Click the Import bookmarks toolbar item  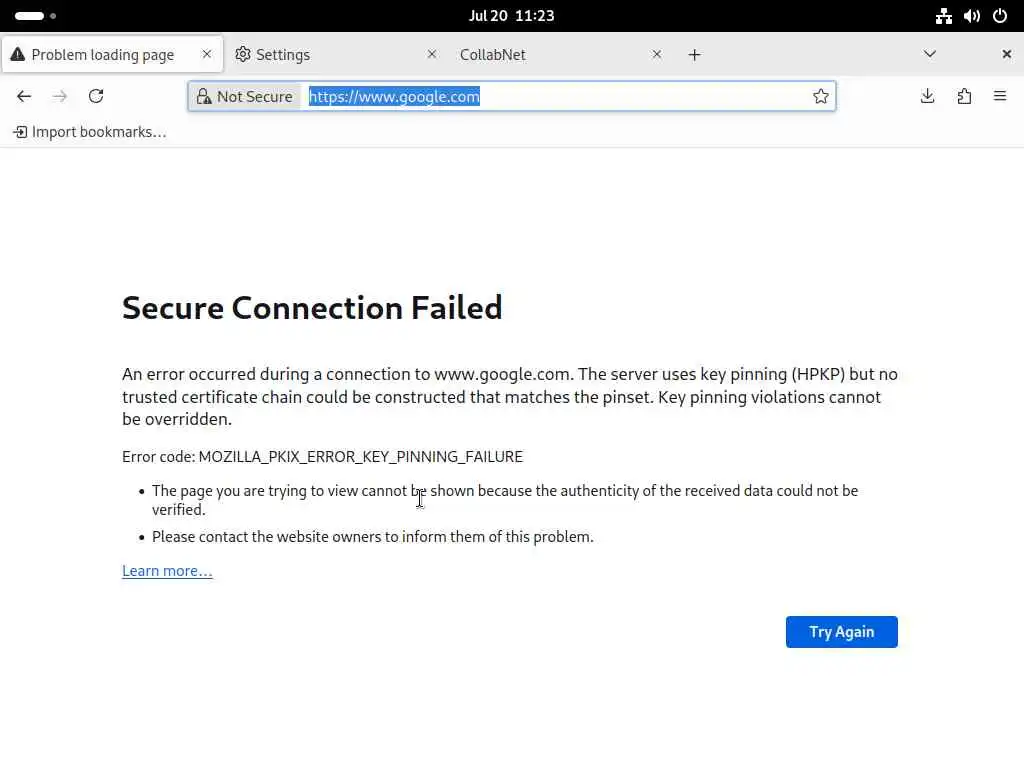pos(90,132)
